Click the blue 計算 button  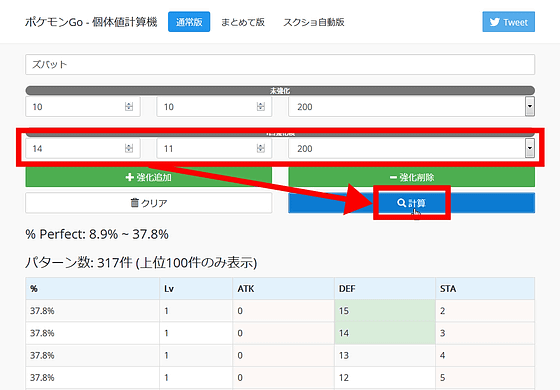[x=411, y=203]
